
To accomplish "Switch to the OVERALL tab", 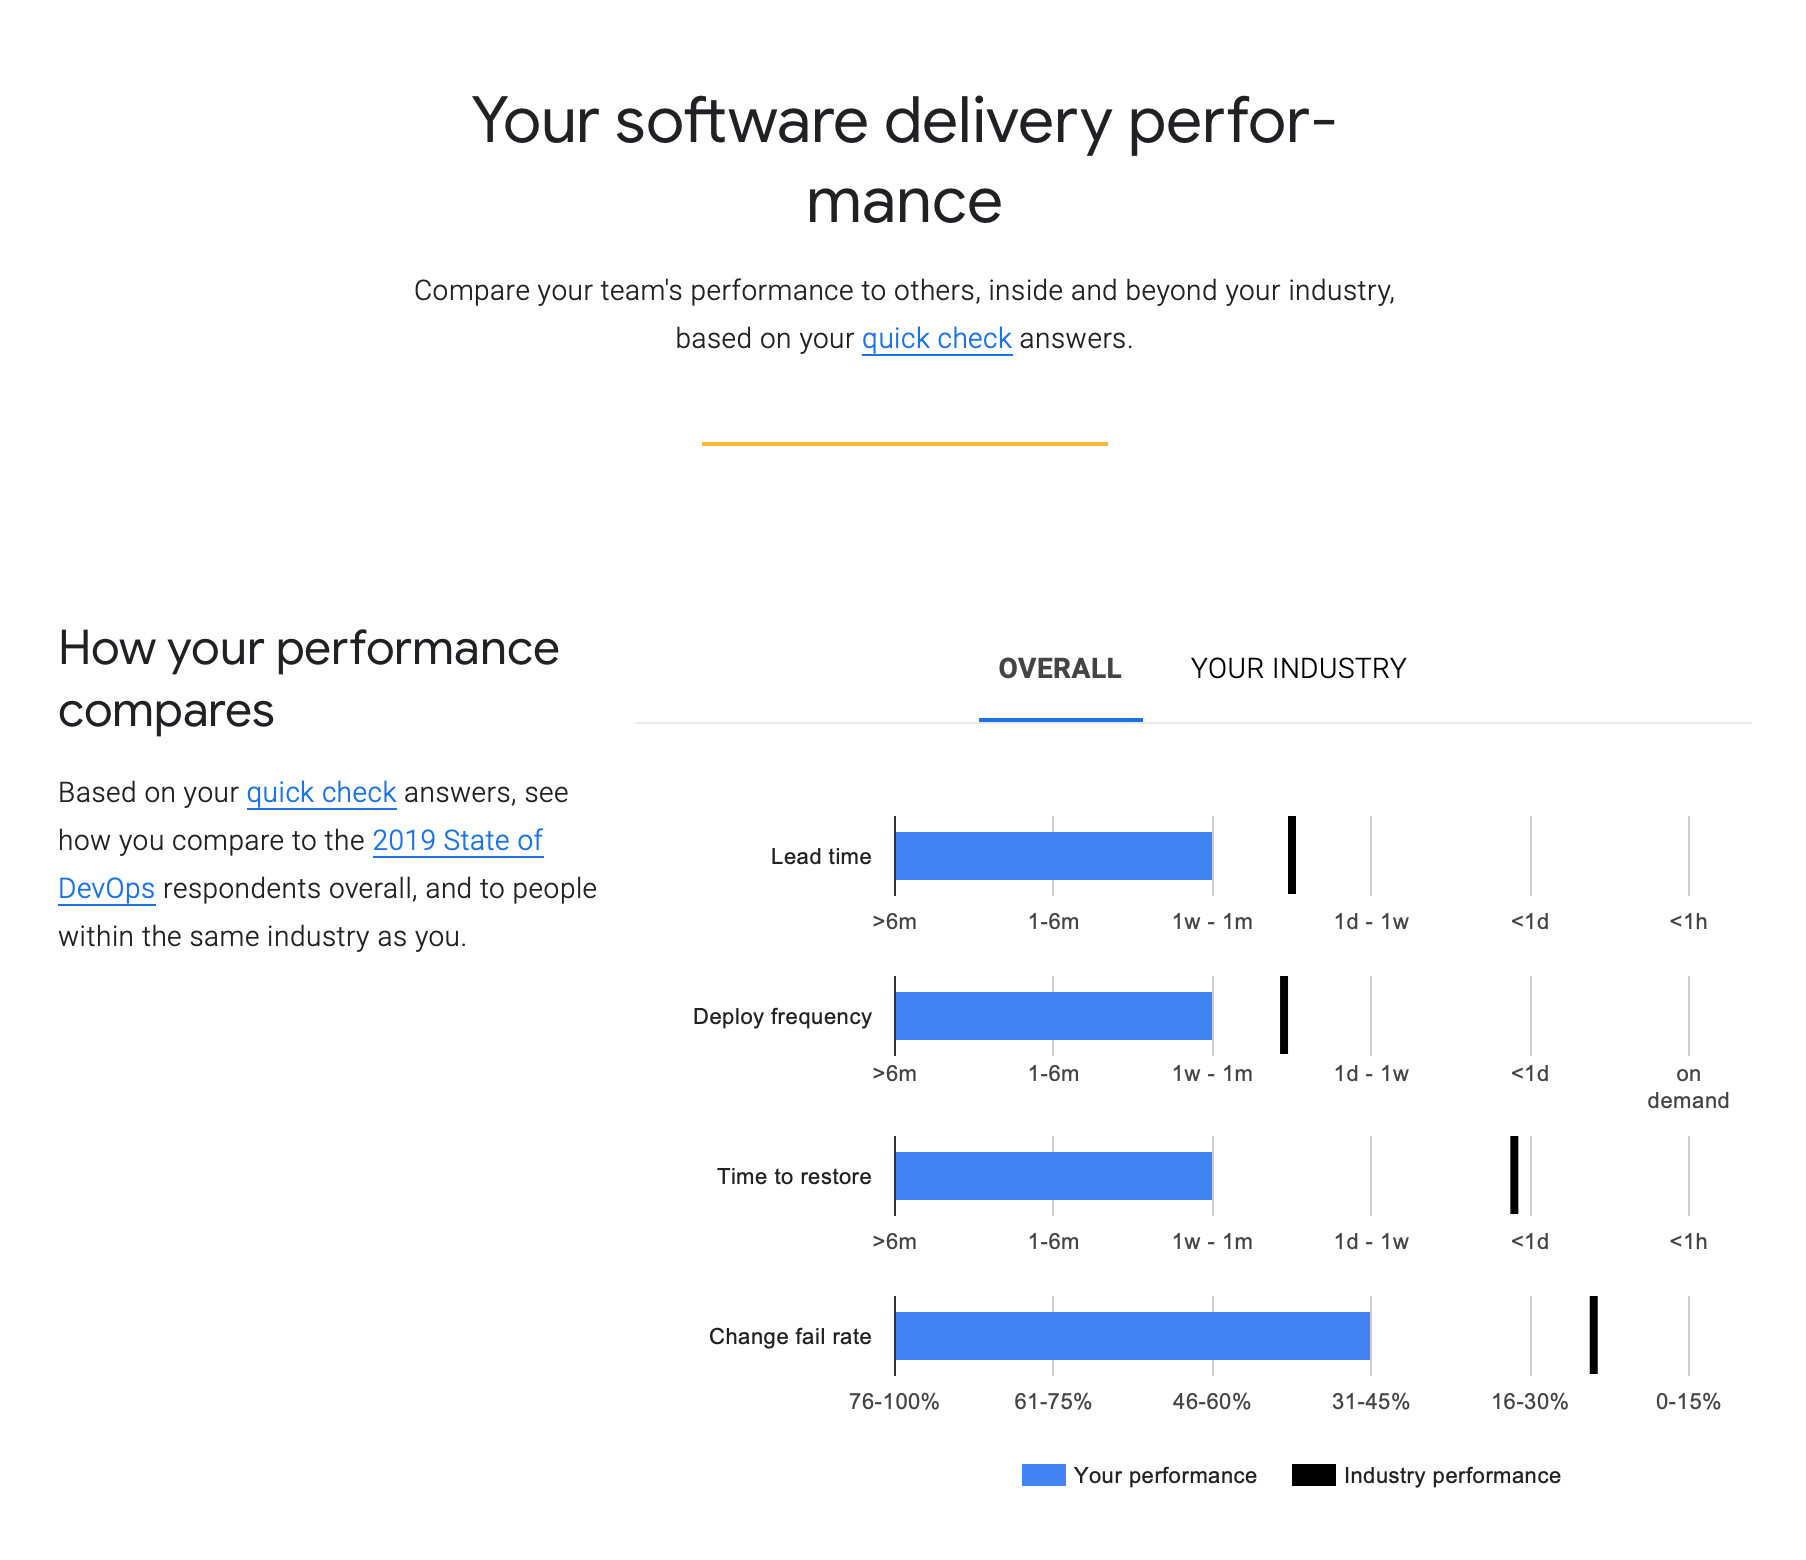I will tap(1060, 669).
